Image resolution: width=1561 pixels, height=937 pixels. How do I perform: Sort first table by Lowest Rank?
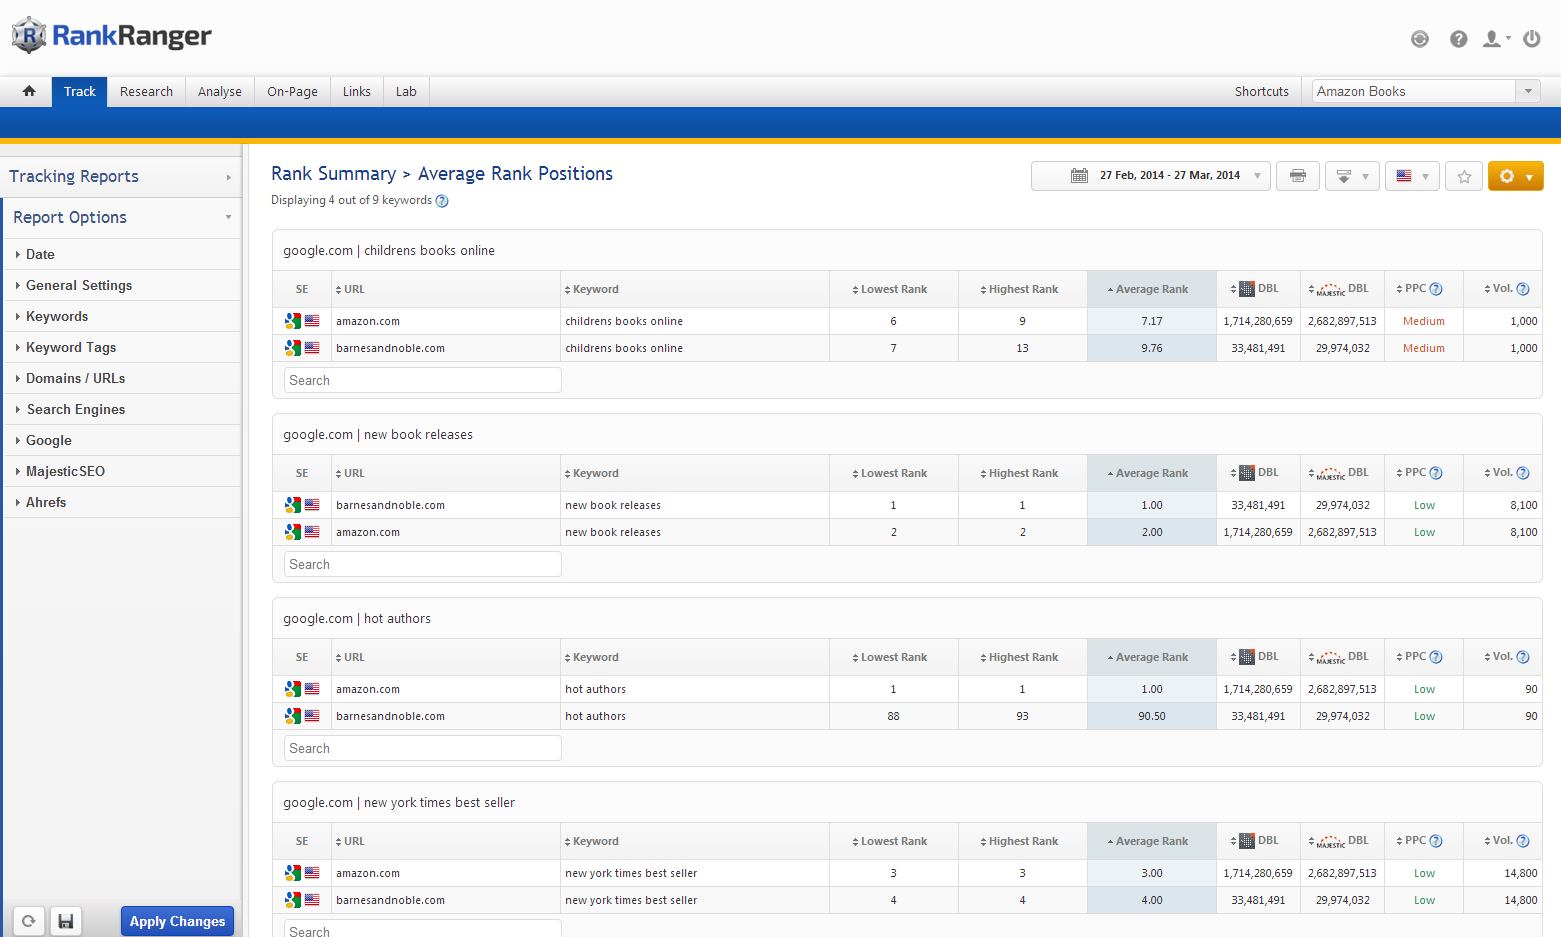point(893,289)
